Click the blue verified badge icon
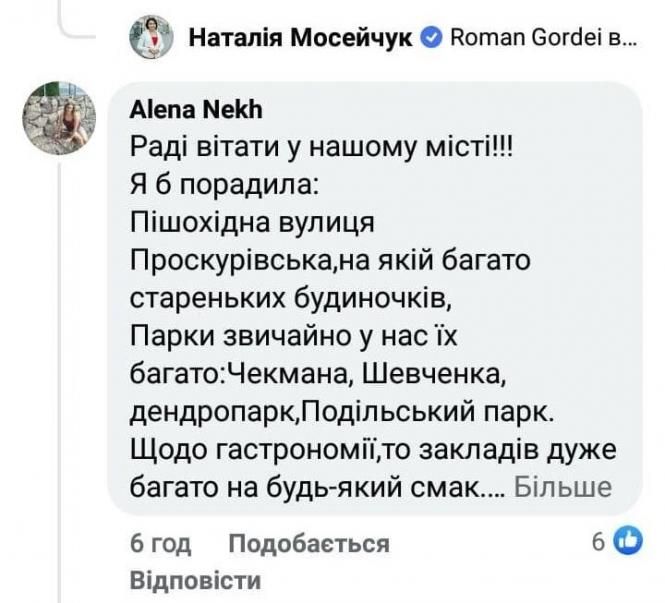Image resolution: width=665 pixels, height=603 pixels. click(x=433, y=39)
